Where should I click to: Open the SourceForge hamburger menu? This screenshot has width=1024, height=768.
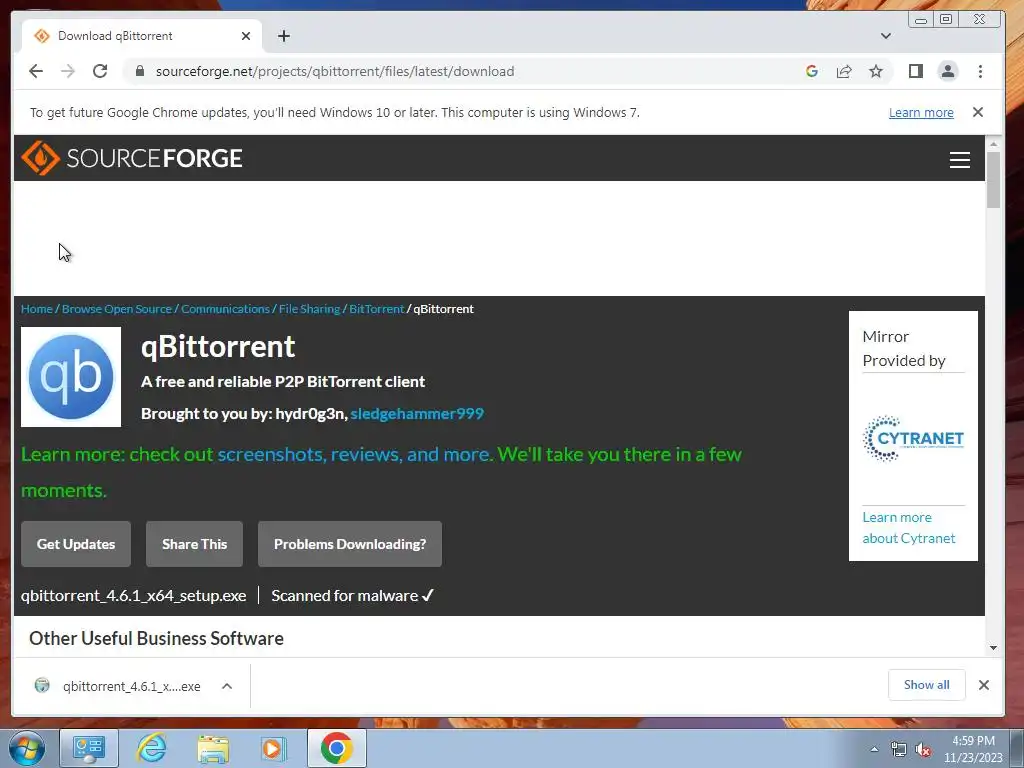pyautogui.click(x=959, y=159)
